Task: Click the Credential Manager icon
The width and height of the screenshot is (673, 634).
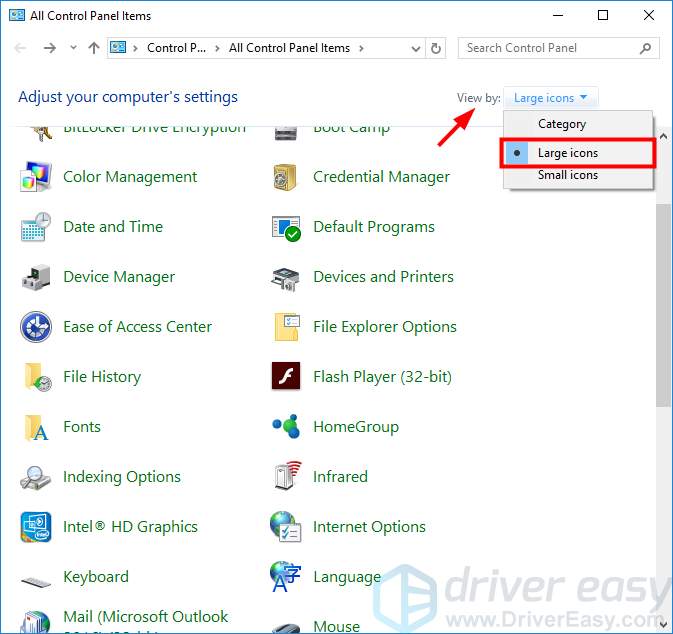Action: (286, 177)
